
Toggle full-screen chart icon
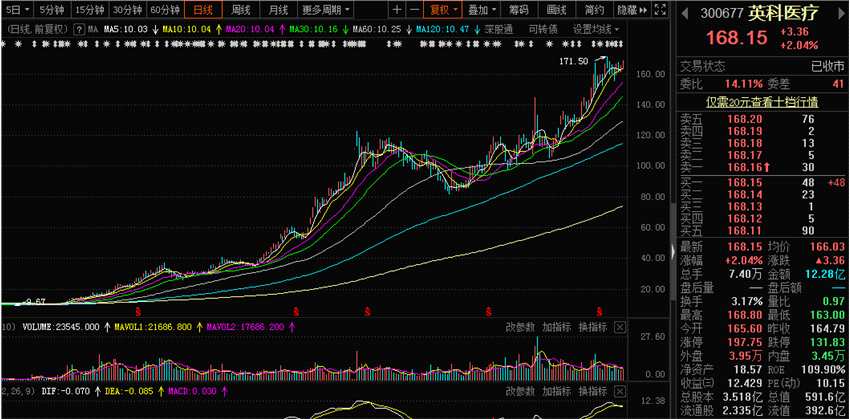point(659,9)
